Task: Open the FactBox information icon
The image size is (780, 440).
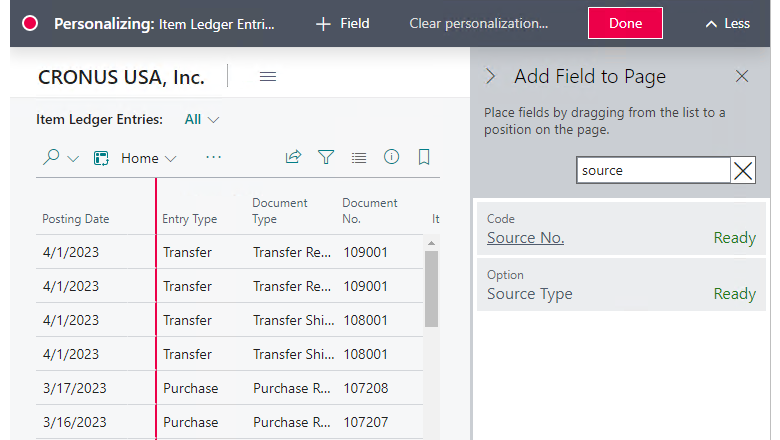Action: coord(391,157)
